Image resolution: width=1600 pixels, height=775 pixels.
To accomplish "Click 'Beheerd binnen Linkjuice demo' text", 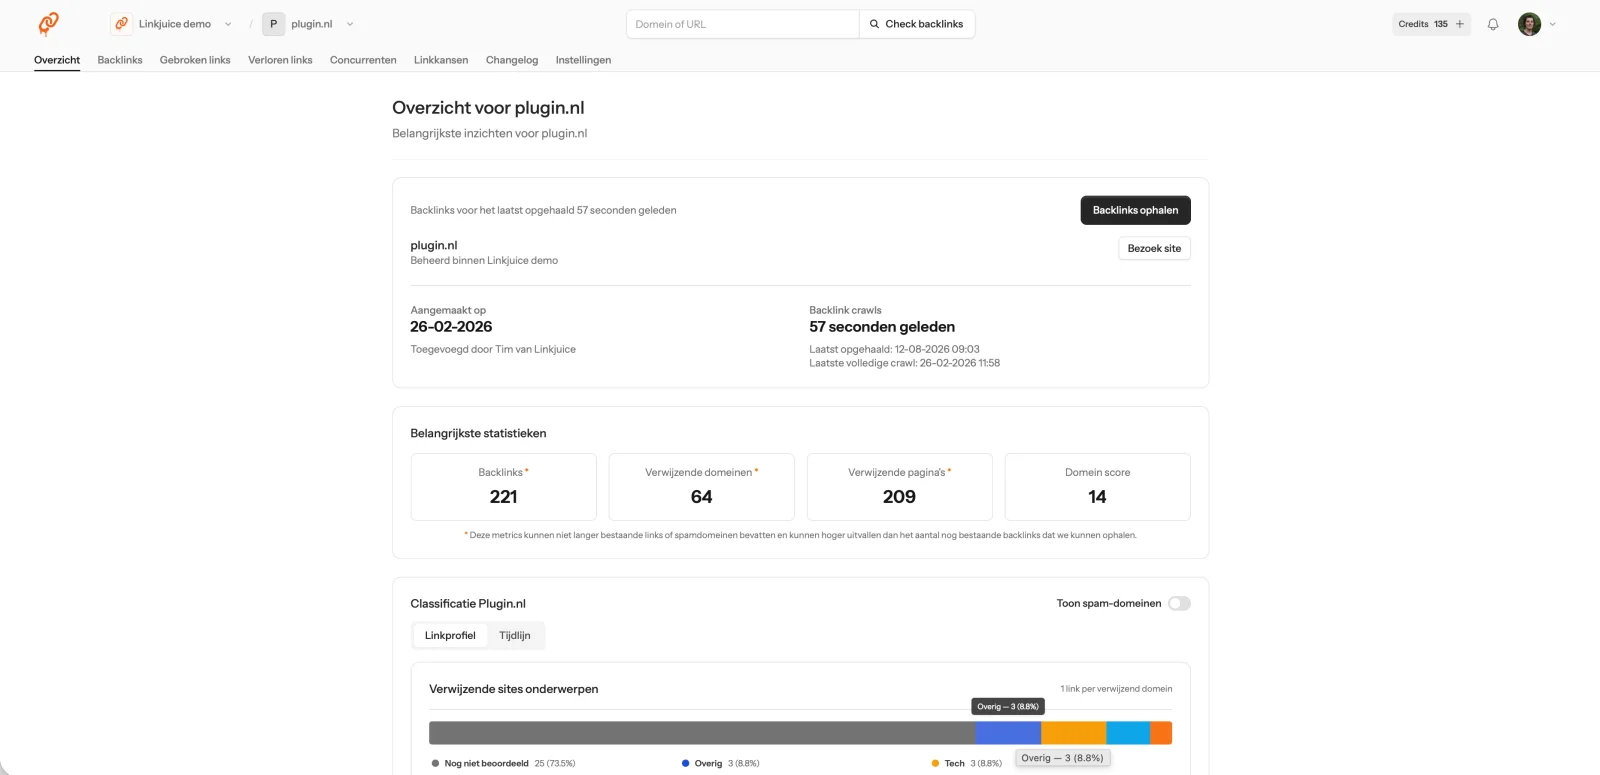I will pos(484,260).
